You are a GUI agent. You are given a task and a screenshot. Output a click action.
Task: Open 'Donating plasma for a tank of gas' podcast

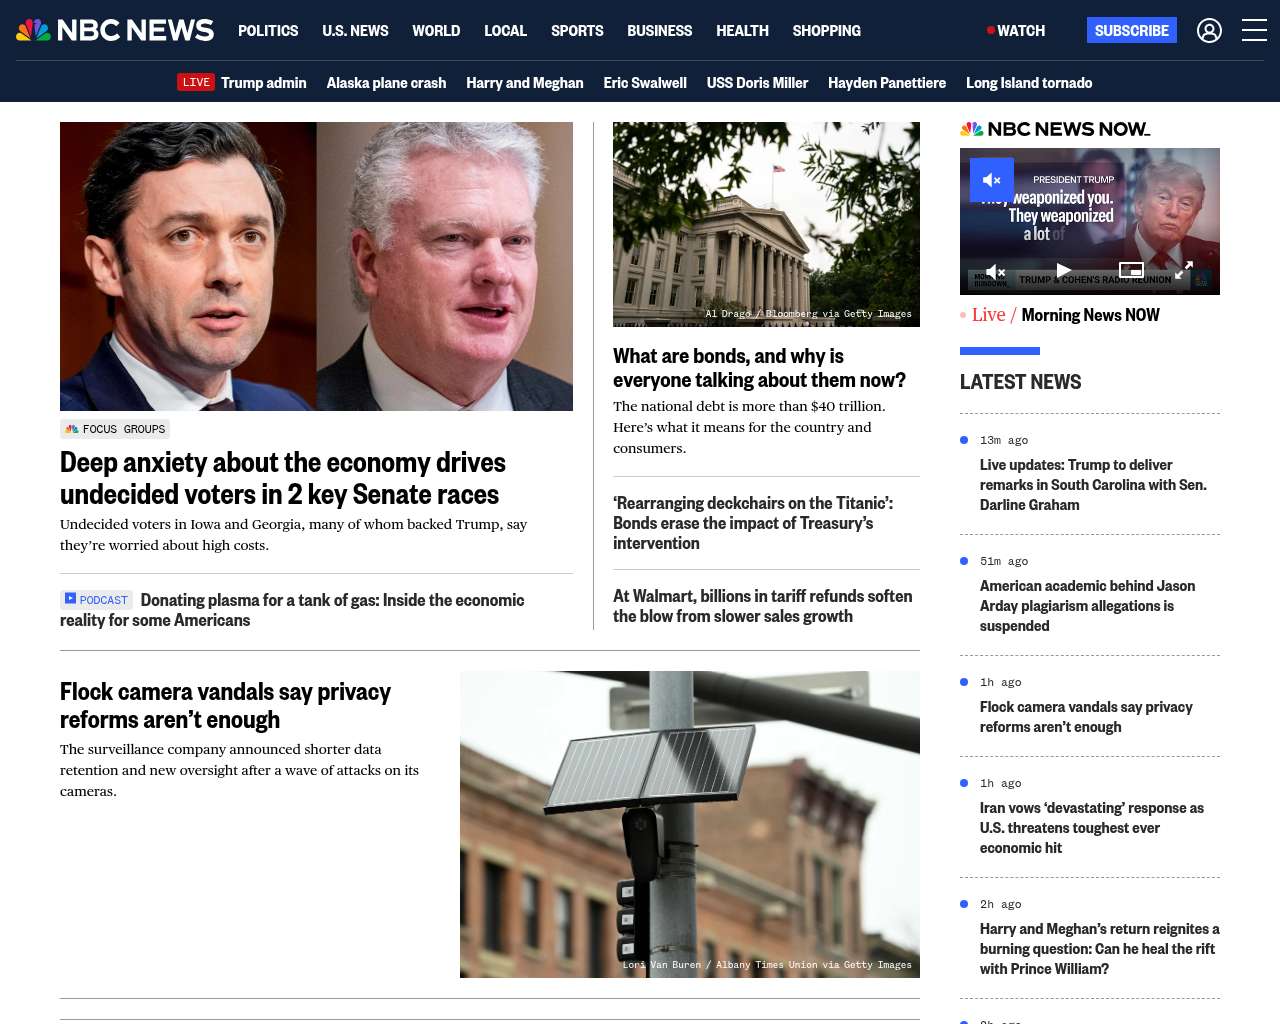coord(292,610)
